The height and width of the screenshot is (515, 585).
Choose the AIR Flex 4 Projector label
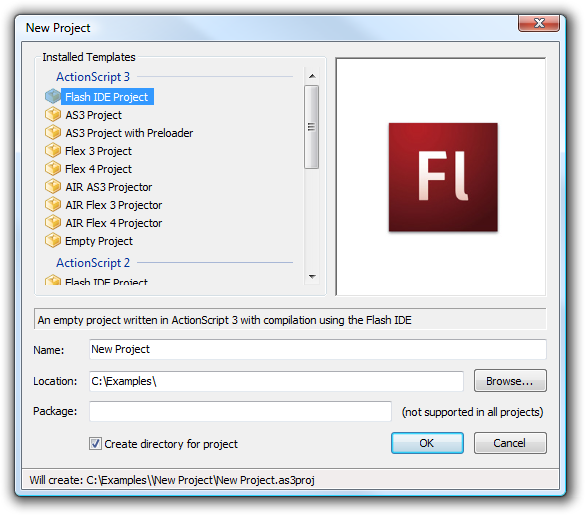tap(113, 223)
